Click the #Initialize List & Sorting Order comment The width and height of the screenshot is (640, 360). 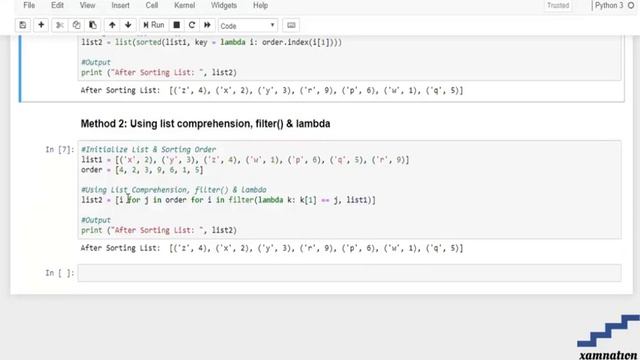point(149,149)
